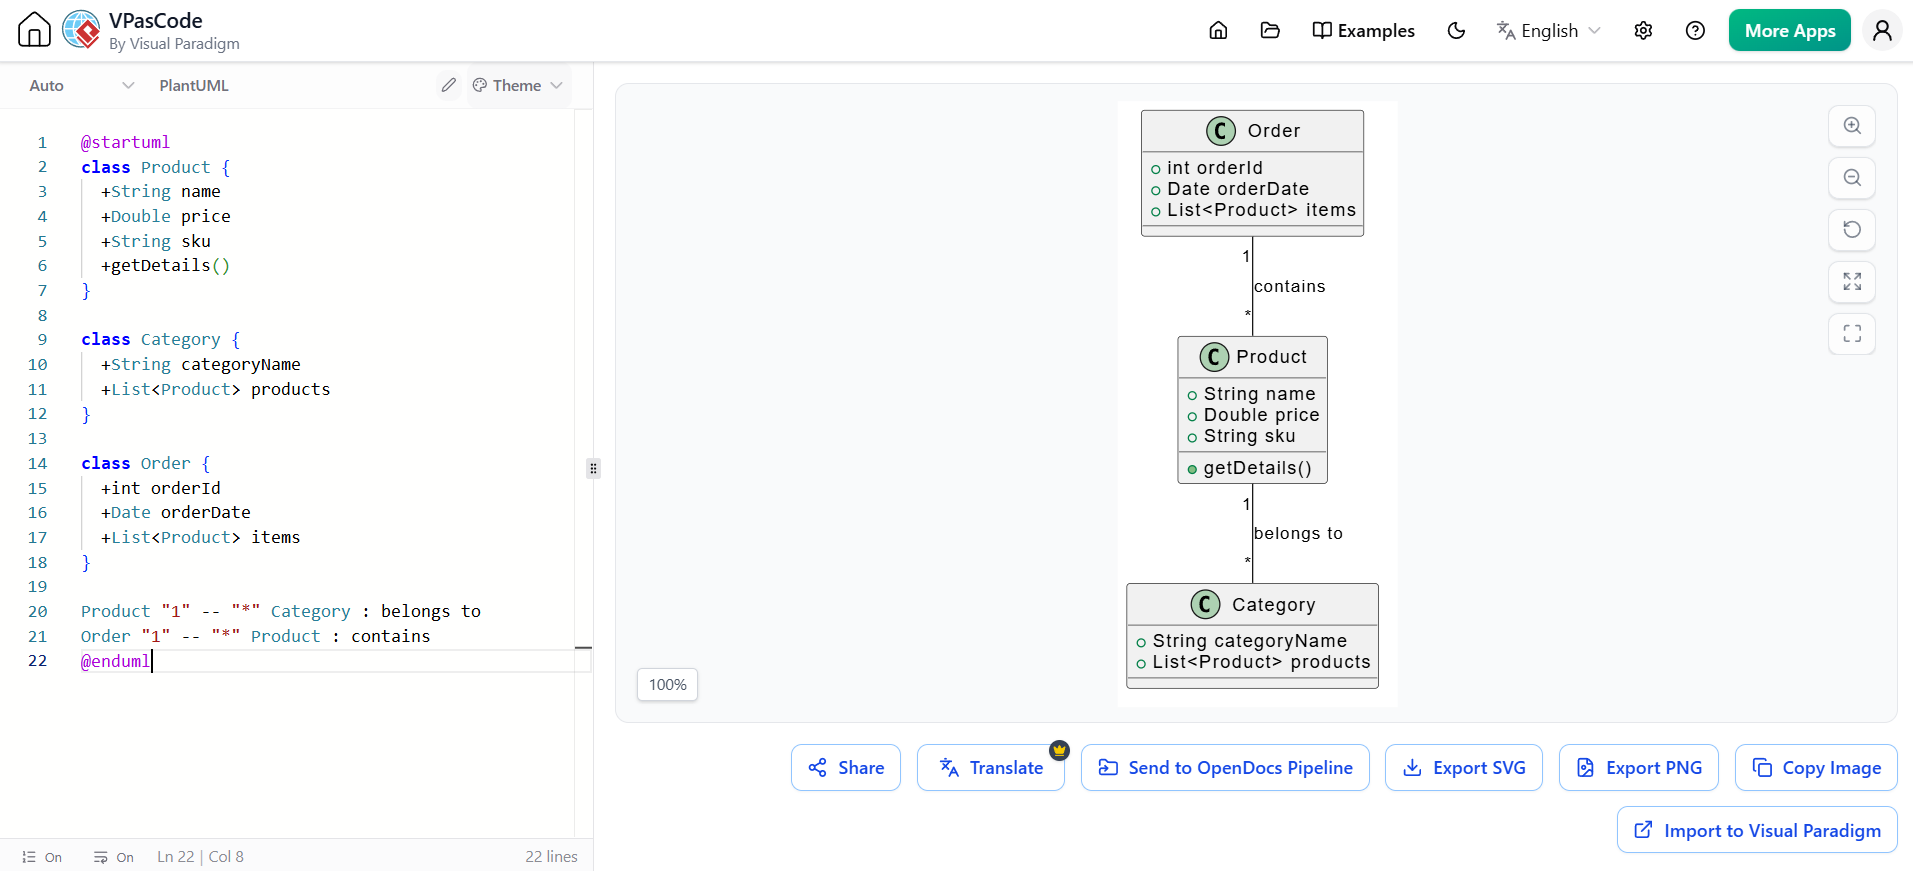The width and height of the screenshot is (1913, 871).
Task: Click 'String categoryName' in Category diagram box
Action: tap(1250, 641)
